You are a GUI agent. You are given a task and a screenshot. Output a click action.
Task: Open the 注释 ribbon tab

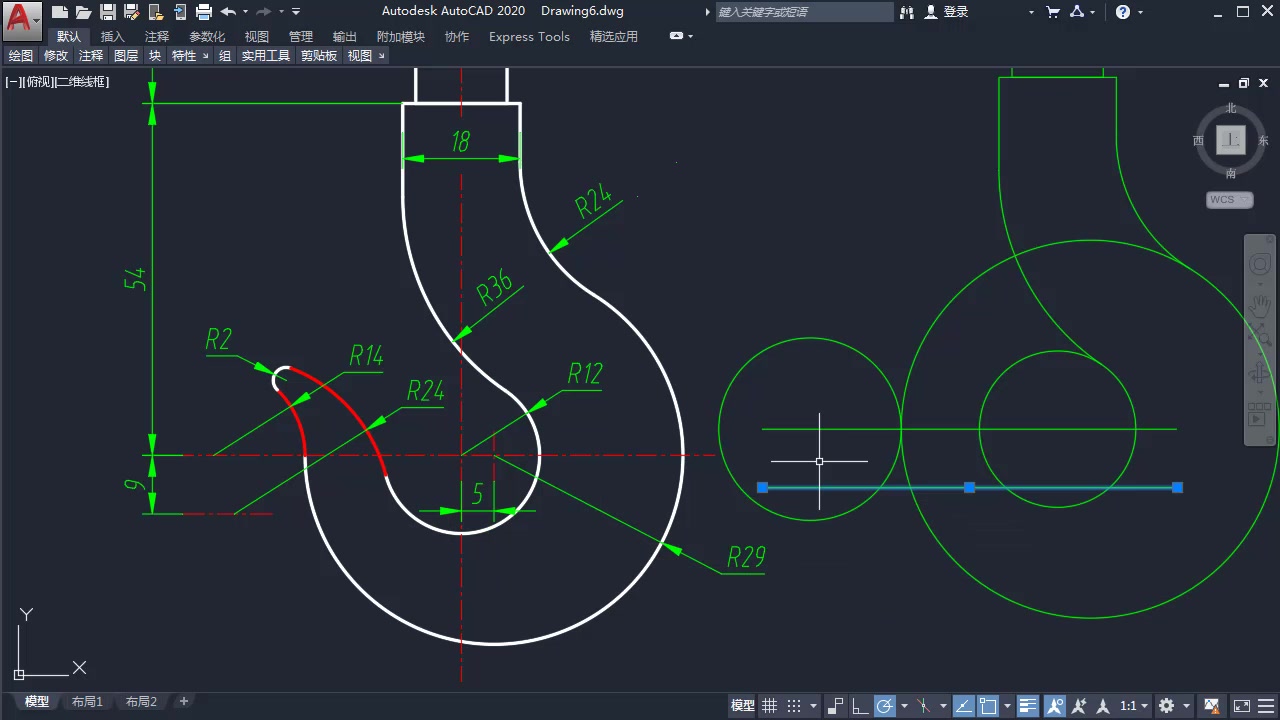click(x=157, y=37)
